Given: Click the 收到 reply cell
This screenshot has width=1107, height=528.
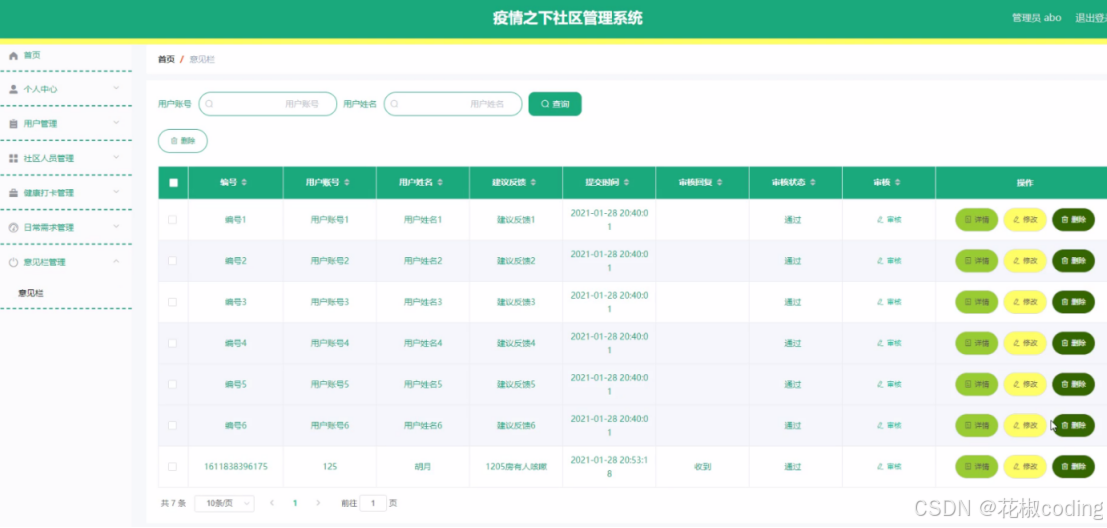Looking at the screenshot, I should [702, 467].
